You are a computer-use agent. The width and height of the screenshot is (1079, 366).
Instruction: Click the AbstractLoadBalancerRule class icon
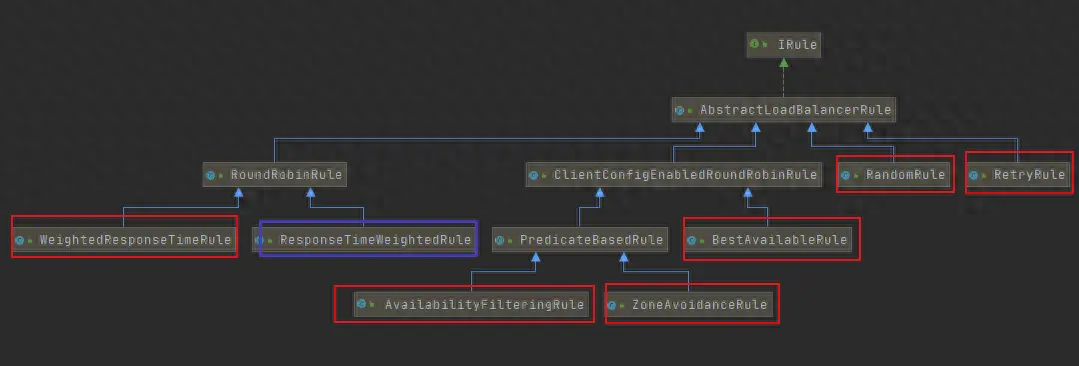pyautogui.click(x=680, y=110)
